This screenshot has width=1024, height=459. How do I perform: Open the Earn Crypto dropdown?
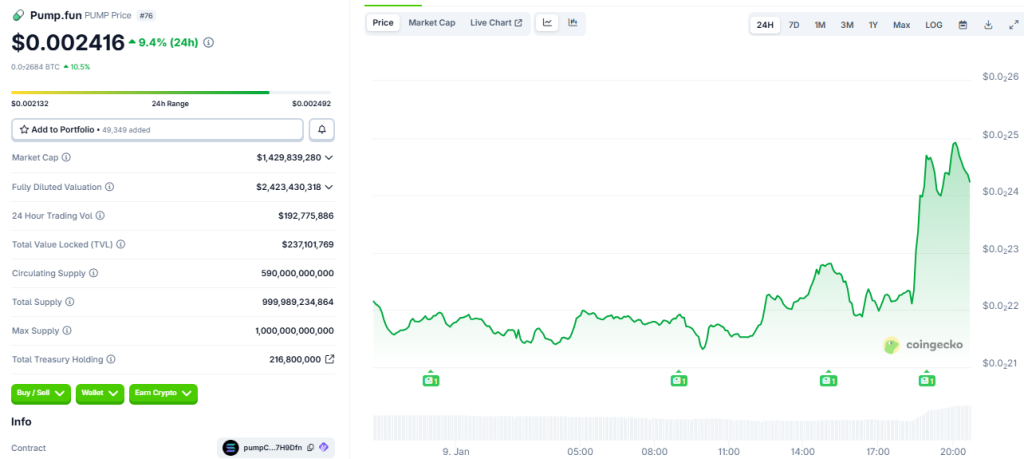tap(163, 394)
